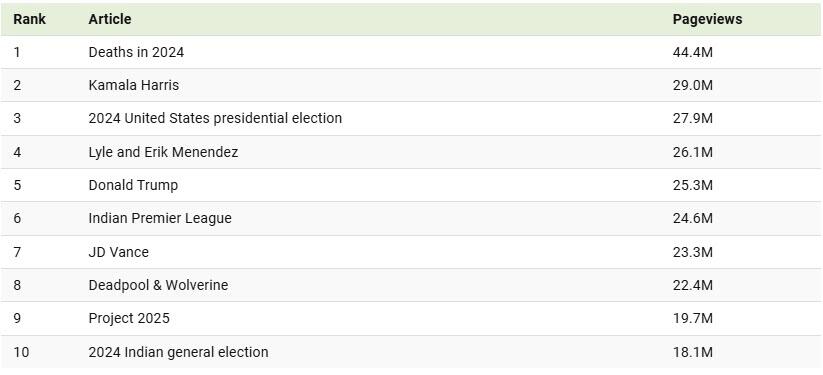The height and width of the screenshot is (375, 823).
Task: Select the Indian Premier League row
Action: click(x=412, y=218)
